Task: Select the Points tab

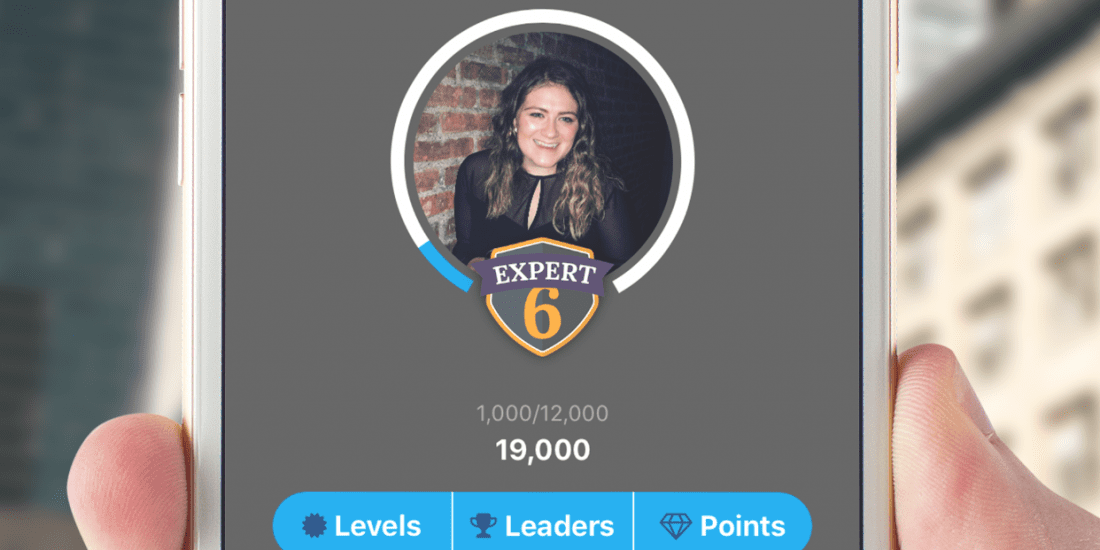Action: 723,523
